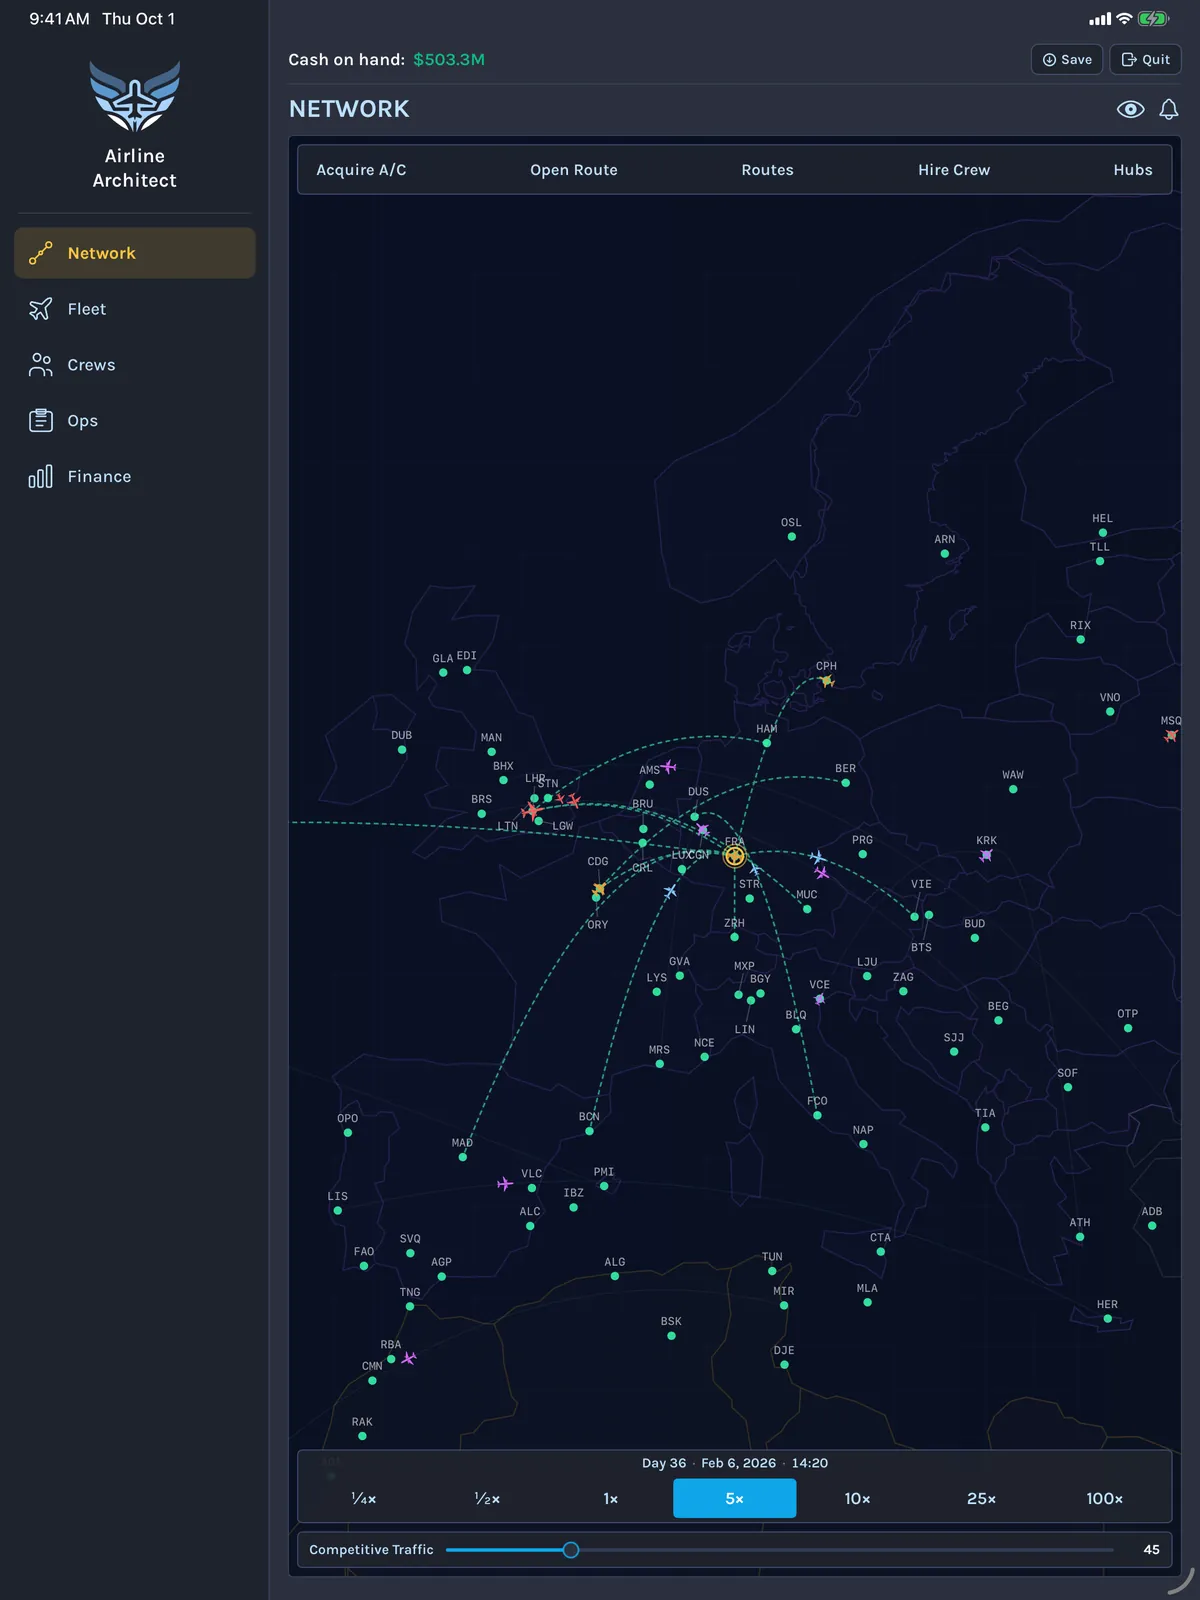Image resolution: width=1200 pixels, height=1600 pixels.
Task: Click the Cash on hand $503.3M value
Action: point(449,59)
